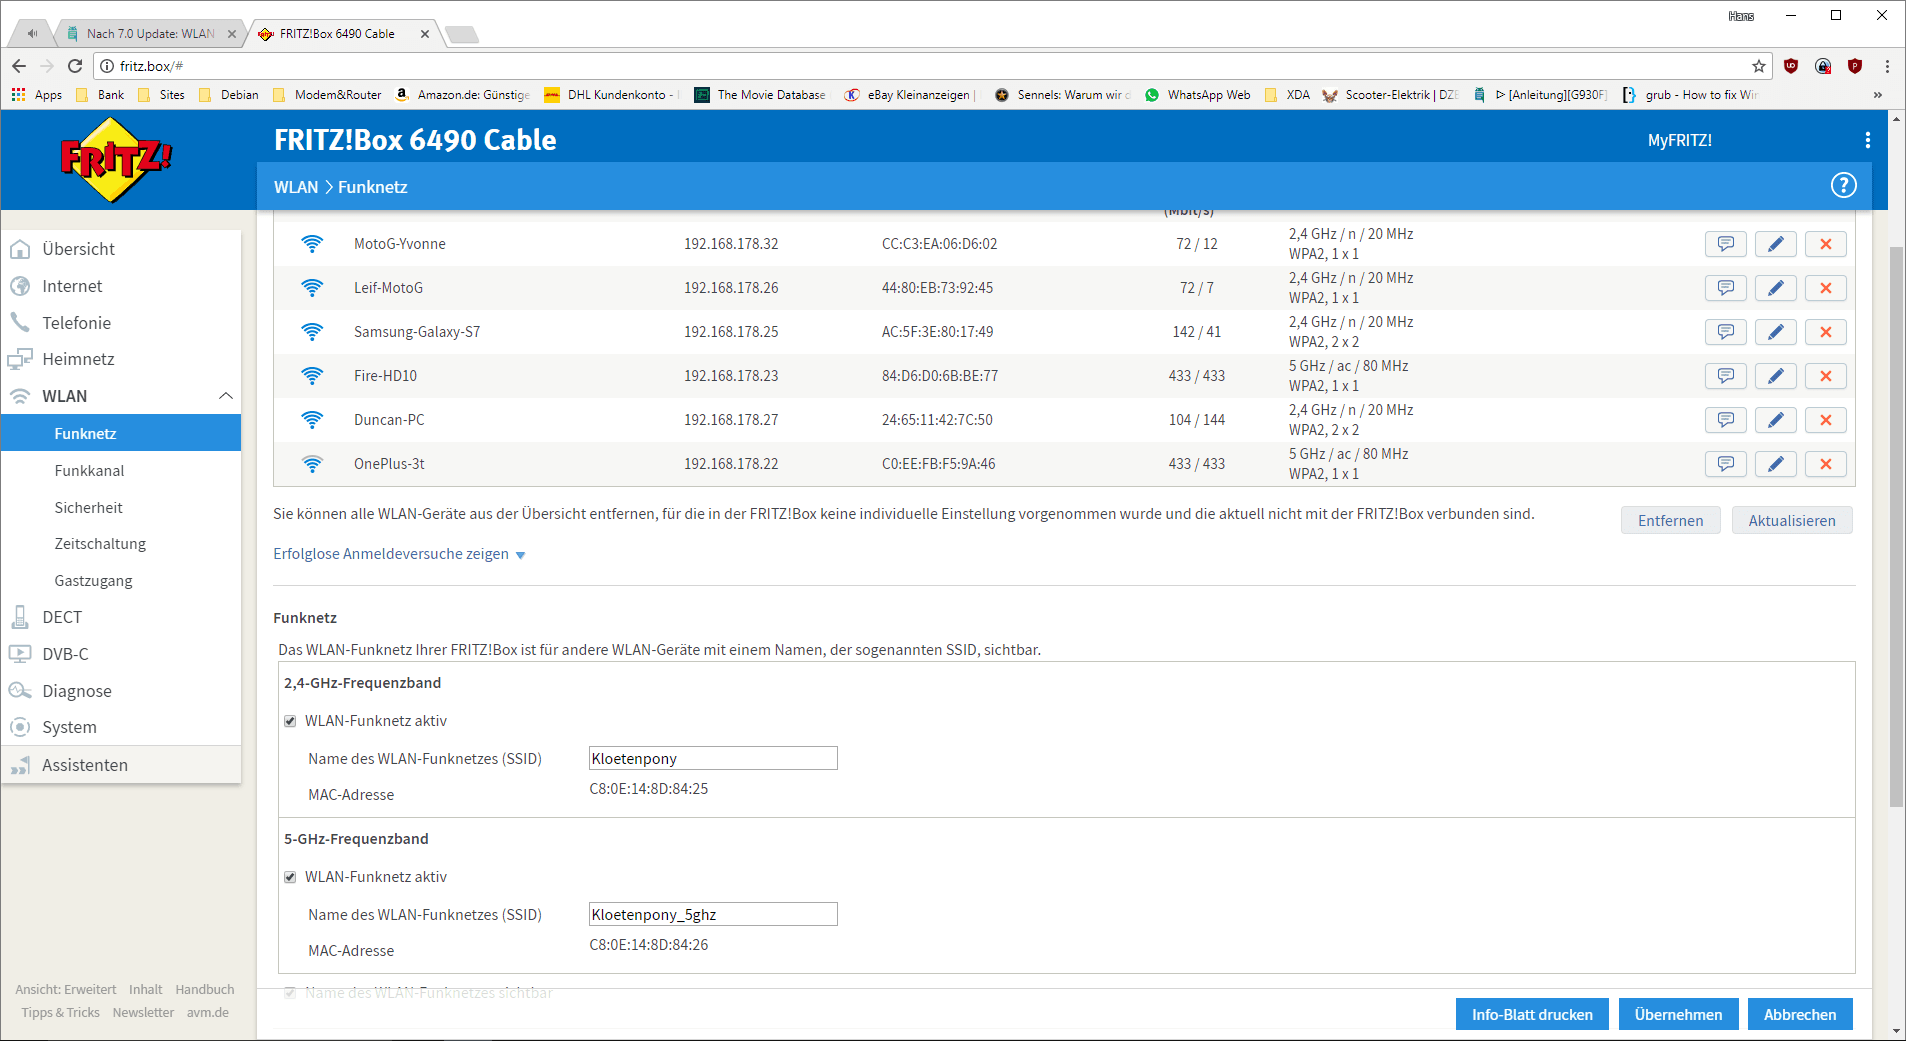Open comment icon for Samsung-Galaxy-S7 row
1906x1041 pixels.
click(1725, 332)
